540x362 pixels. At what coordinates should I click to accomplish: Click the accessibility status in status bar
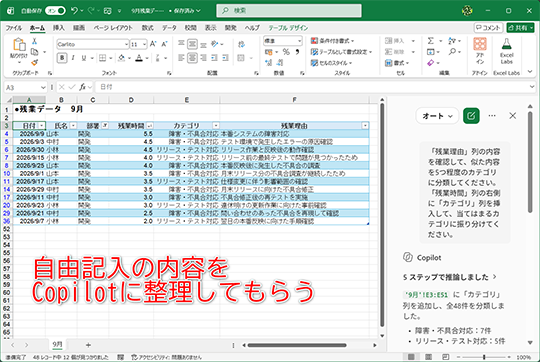(166, 358)
